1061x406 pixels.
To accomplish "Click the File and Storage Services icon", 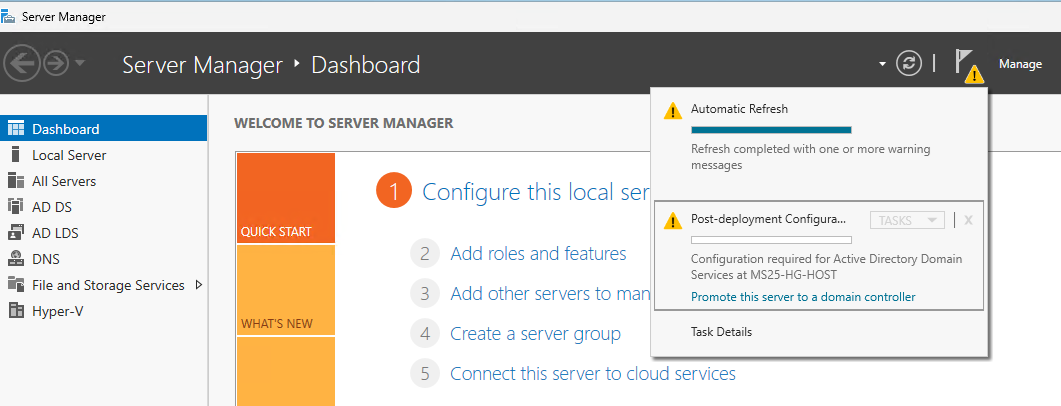I will (x=16, y=285).
